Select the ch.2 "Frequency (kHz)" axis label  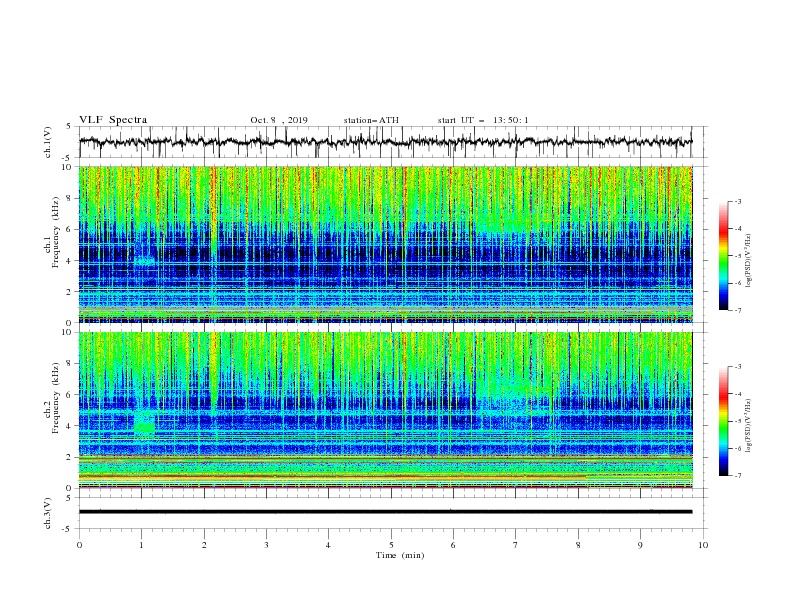[56, 398]
